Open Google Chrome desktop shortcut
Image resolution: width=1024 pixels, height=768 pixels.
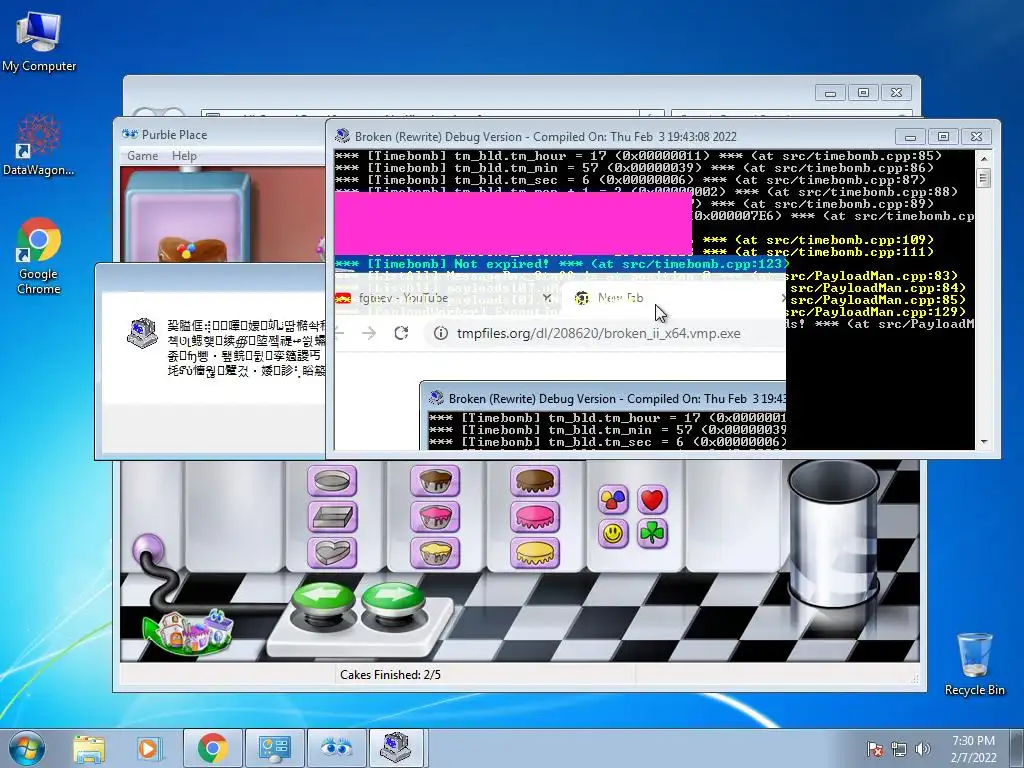[x=39, y=256]
